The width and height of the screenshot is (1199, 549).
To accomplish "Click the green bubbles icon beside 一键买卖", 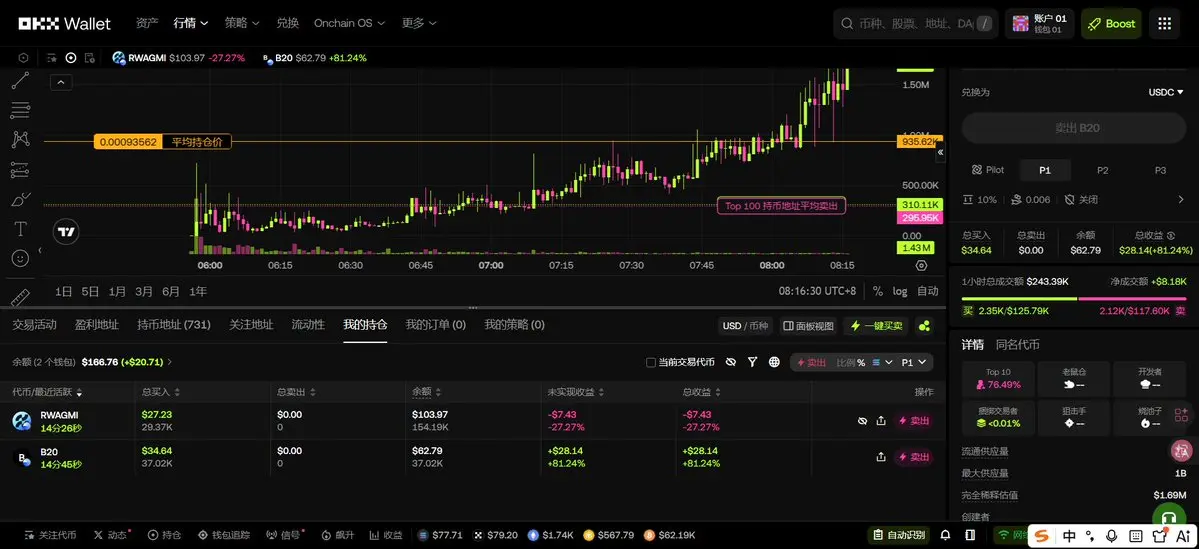I will point(924,326).
